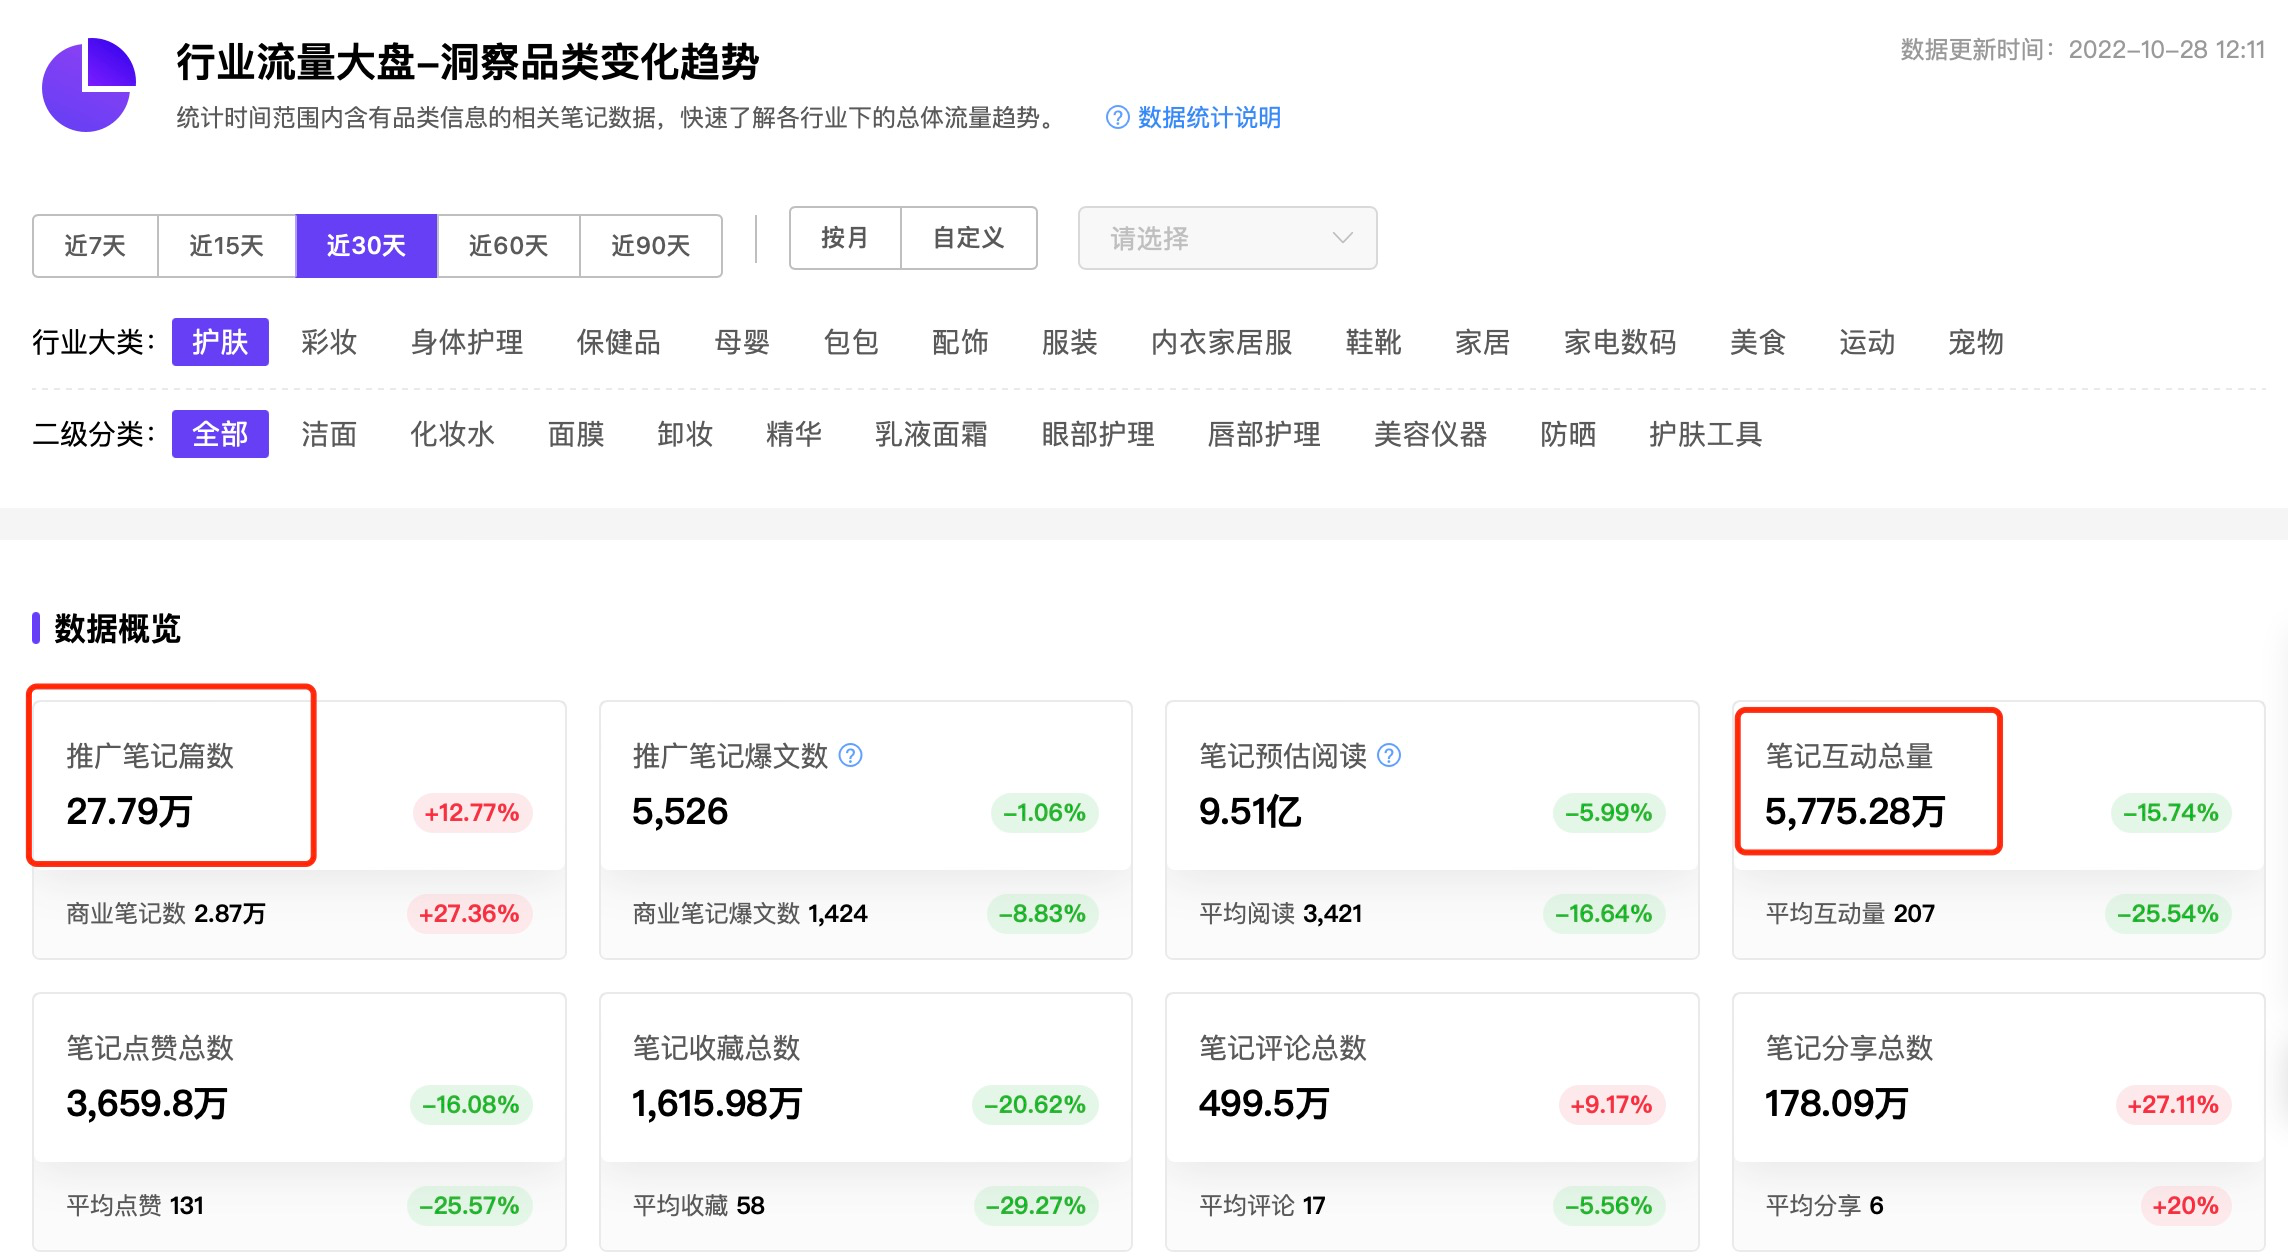2288x1256 pixels.
Task: Click the 9.51亿 estimated reads value
Action: (x=1250, y=811)
